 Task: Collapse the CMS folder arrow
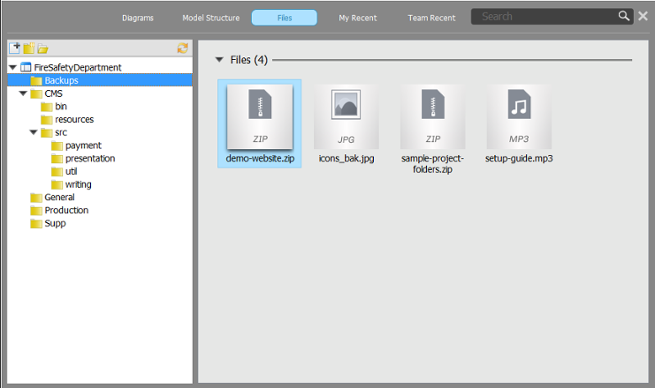pos(23,93)
